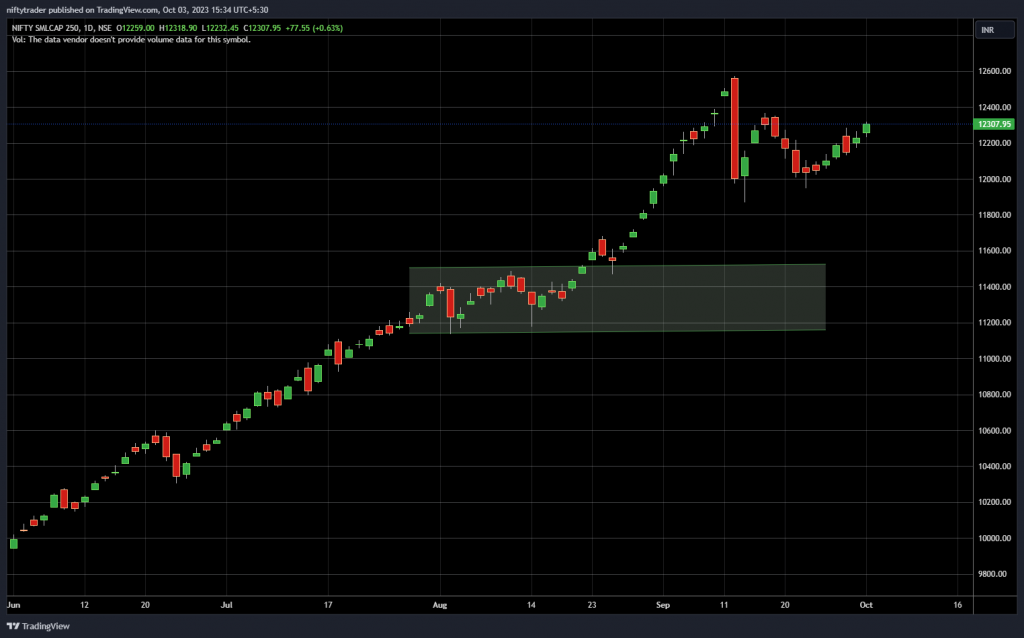Open the INR currency selector
Viewport: 1024px width, 638px height.
pyautogui.click(x=994, y=30)
